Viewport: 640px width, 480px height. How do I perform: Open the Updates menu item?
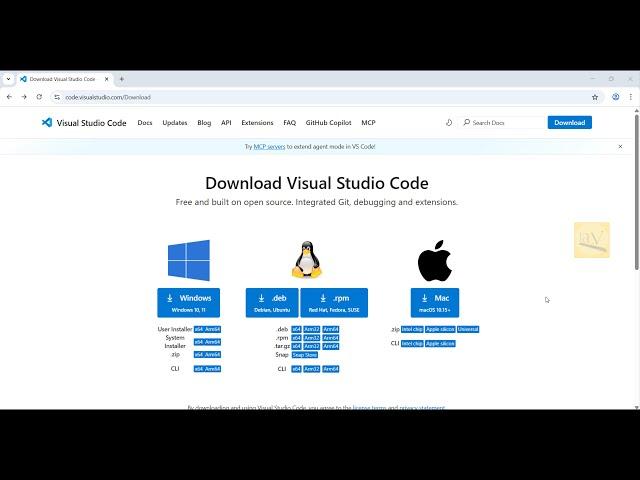pos(175,122)
